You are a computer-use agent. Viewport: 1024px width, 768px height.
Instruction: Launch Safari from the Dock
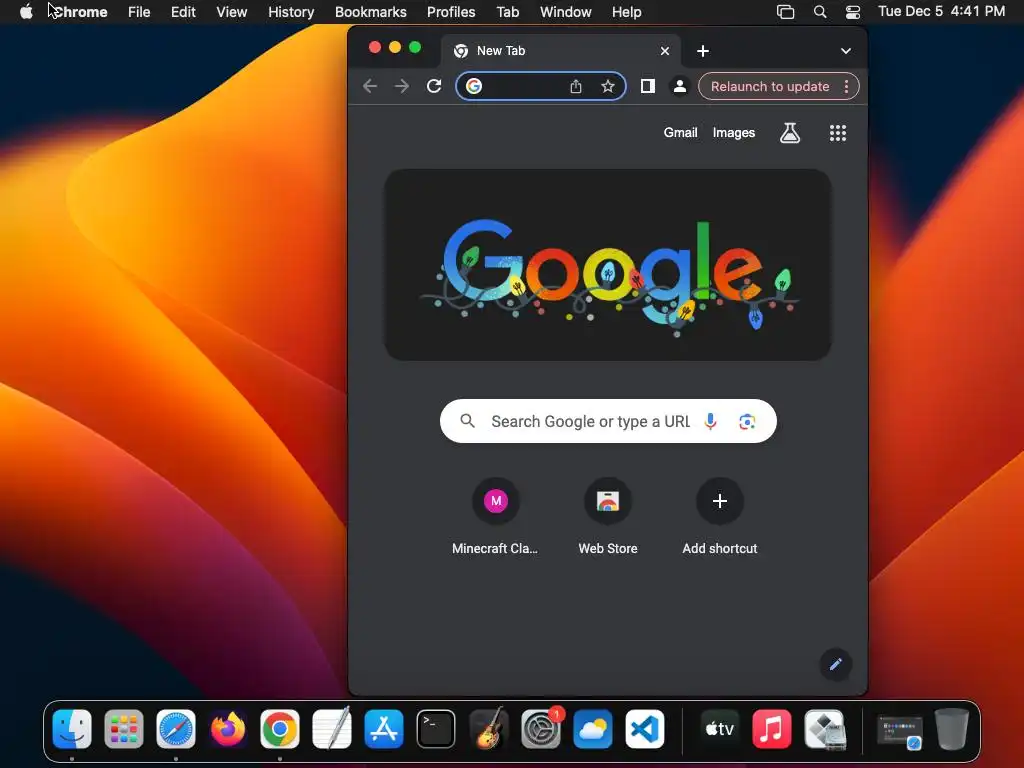pos(176,729)
